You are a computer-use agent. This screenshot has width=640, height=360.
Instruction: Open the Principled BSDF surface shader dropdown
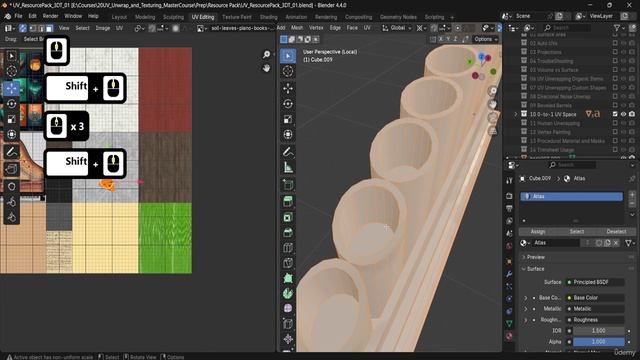tap(595, 282)
